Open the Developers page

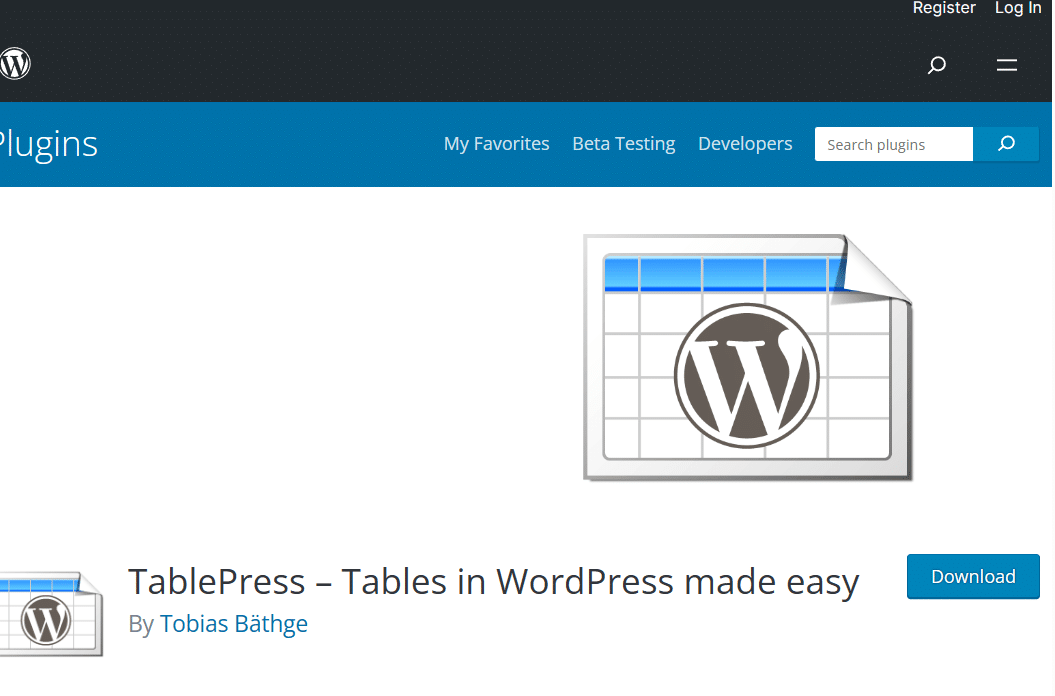click(745, 143)
